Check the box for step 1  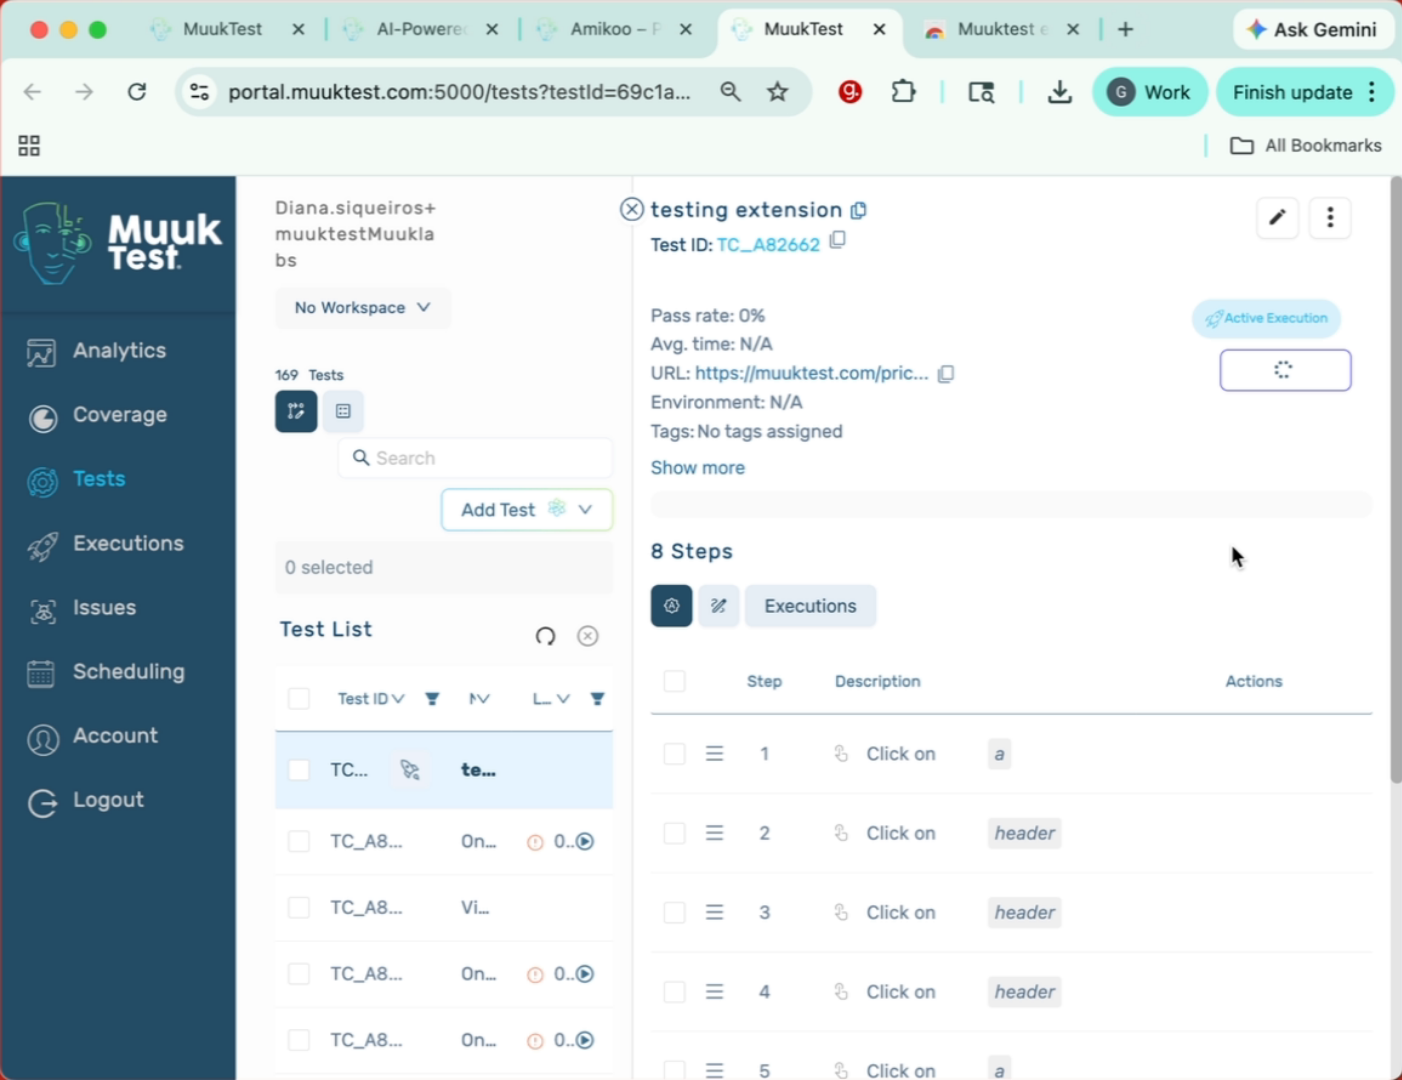675,753
